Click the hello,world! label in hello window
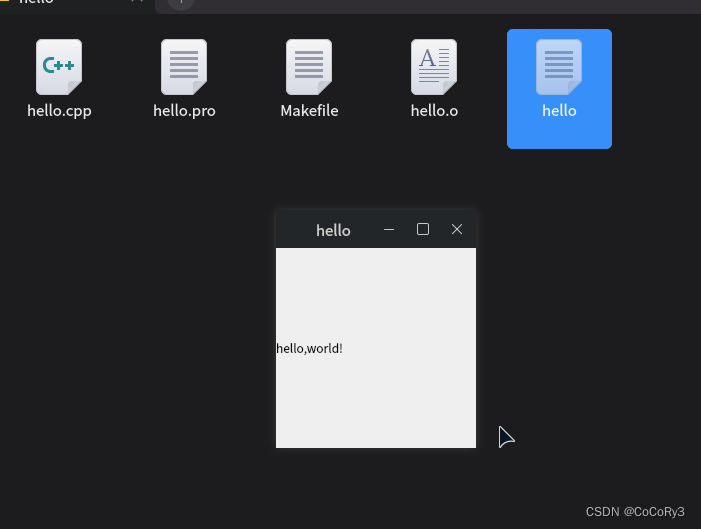This screenshot has height=529, width=701. coord(309,348)
